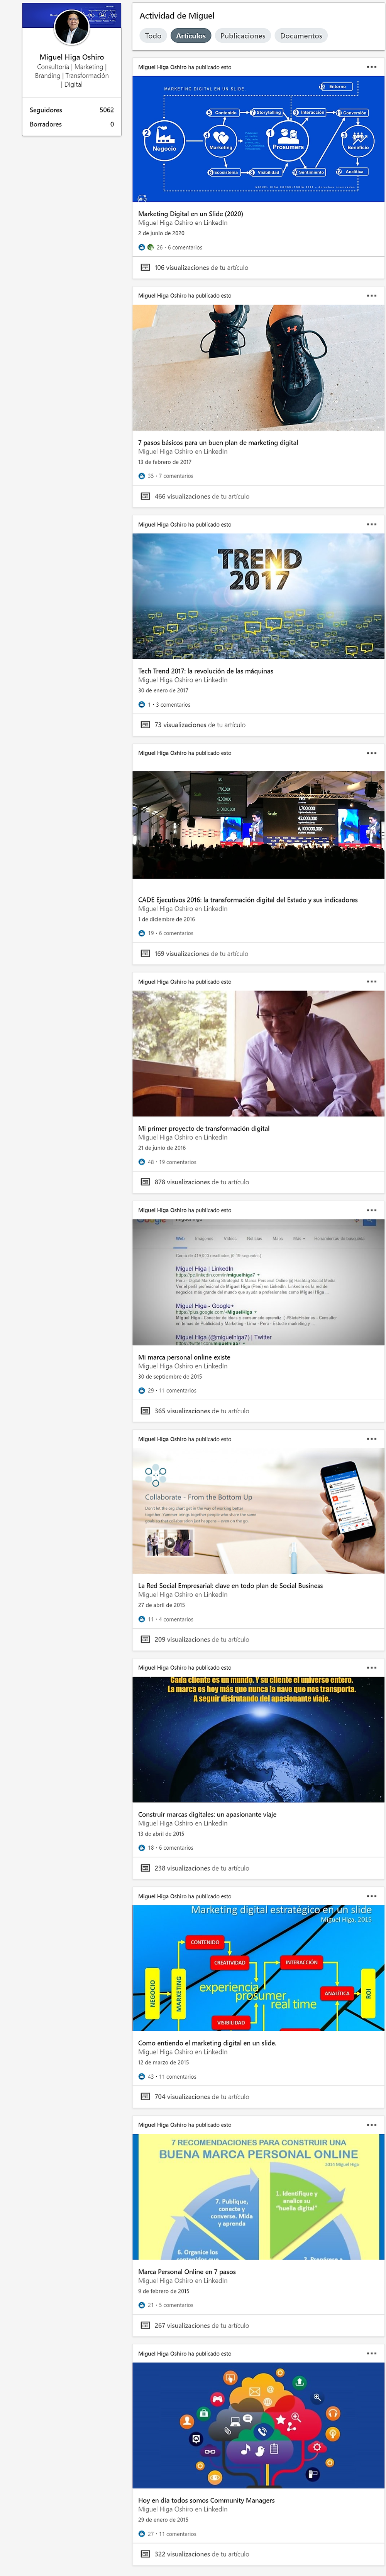Viewport: 386px width, 2576px height.
Task: Open the Todo activity tab
Action: point(153,36)
